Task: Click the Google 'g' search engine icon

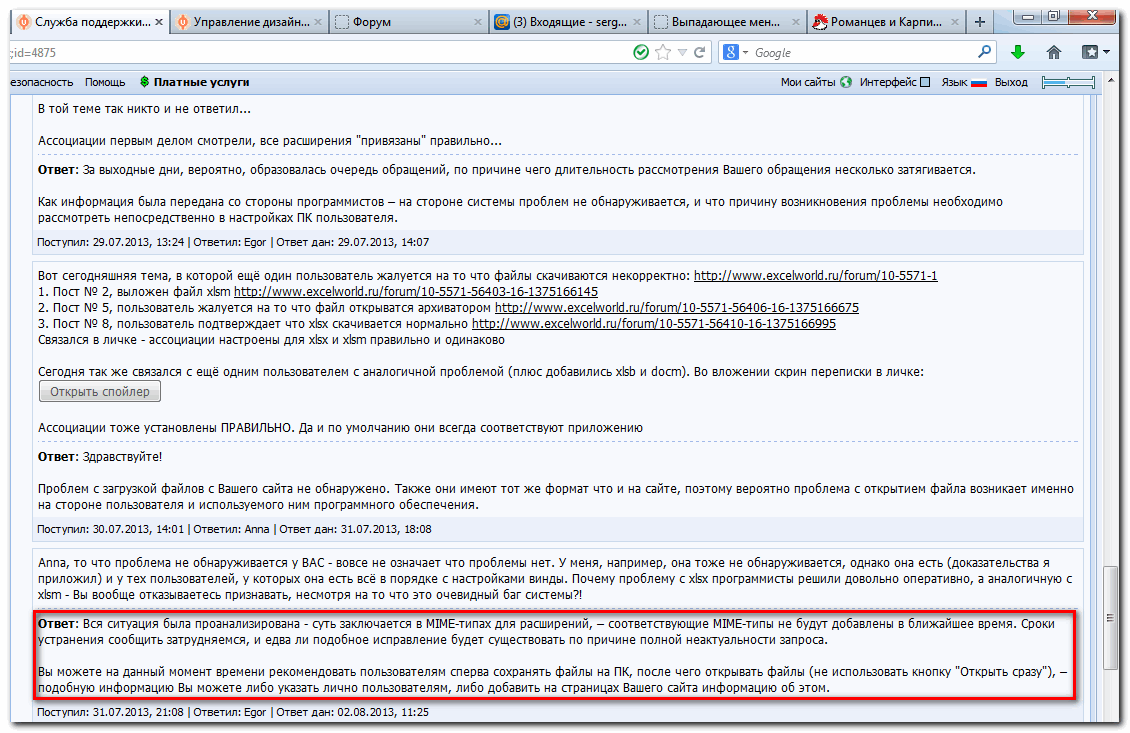Action: pos(731,52)
